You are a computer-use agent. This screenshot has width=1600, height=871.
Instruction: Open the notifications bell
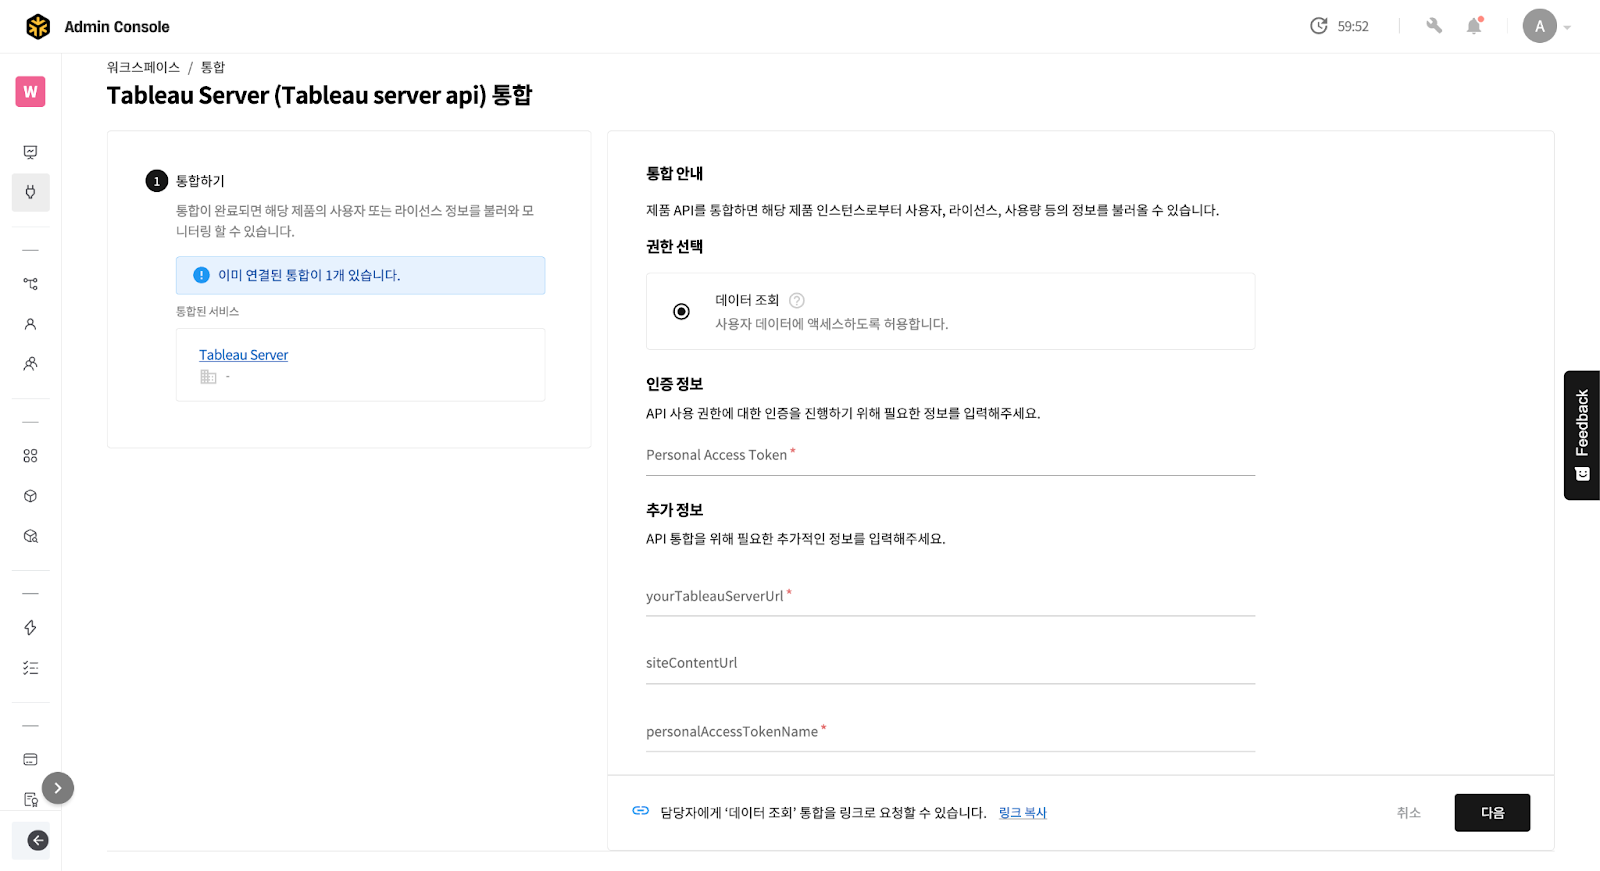click(1474, 26)
